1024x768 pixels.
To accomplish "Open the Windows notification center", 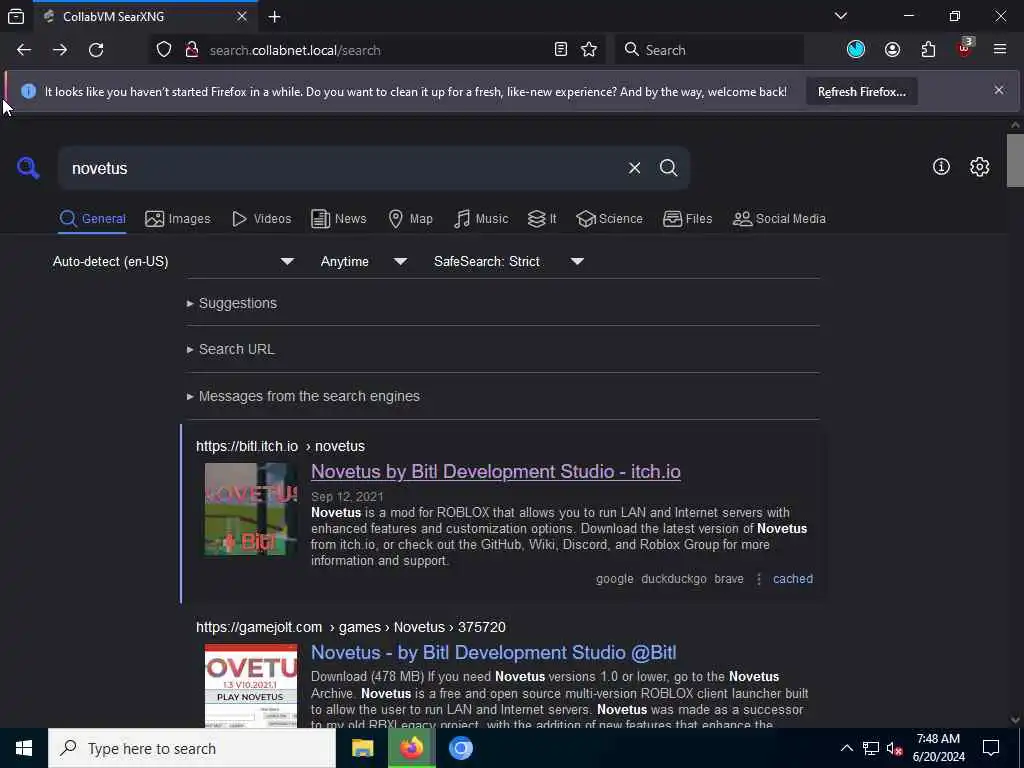I will [991, 748].
